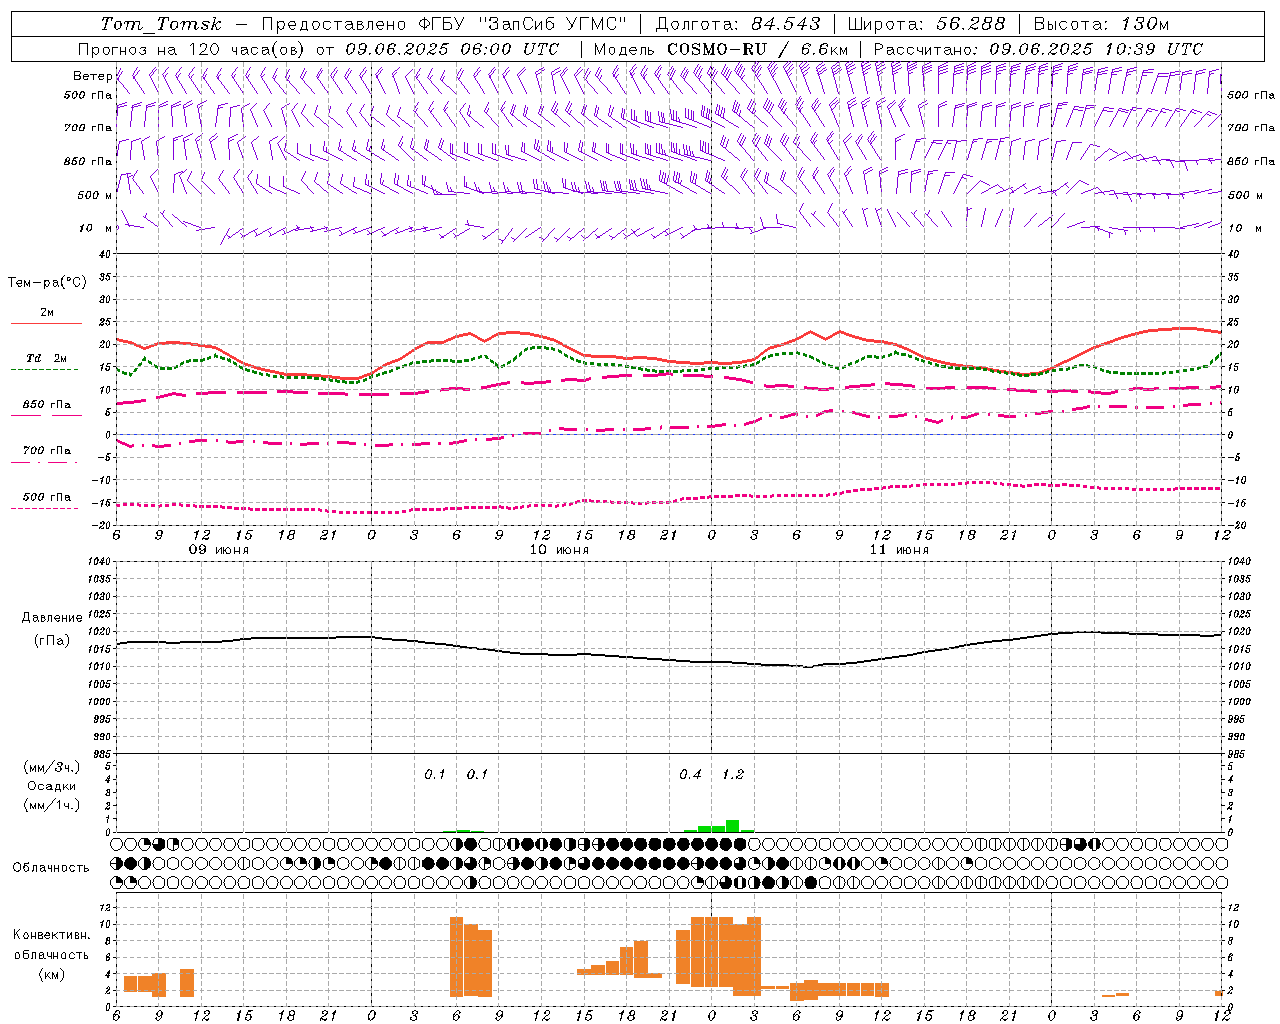This screenshot has height=1024, width=1280.
Task: Click the 'Осадки' precipitation label
Action: pyautogui.click(x=51, y=786)
